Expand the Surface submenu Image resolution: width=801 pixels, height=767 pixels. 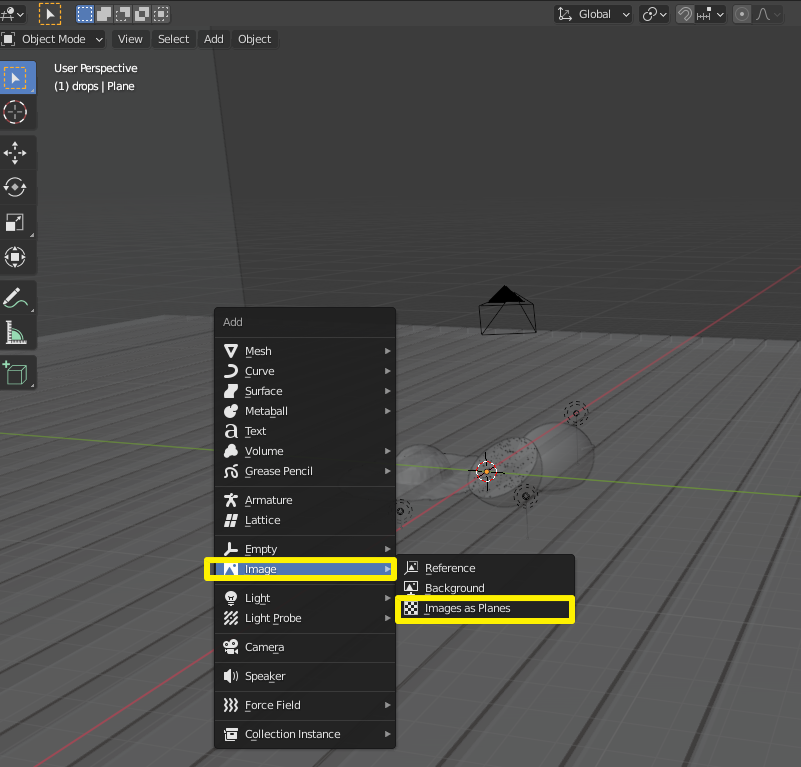[305, 391]
